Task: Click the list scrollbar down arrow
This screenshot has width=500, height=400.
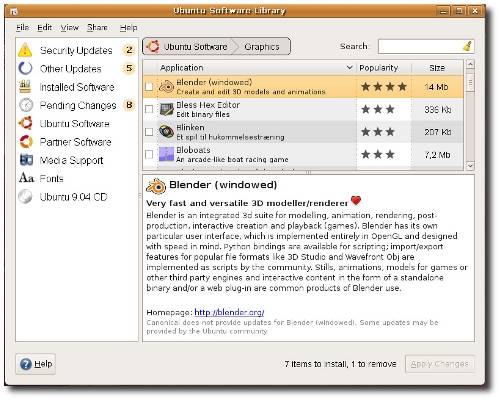Action: (470, 166)
